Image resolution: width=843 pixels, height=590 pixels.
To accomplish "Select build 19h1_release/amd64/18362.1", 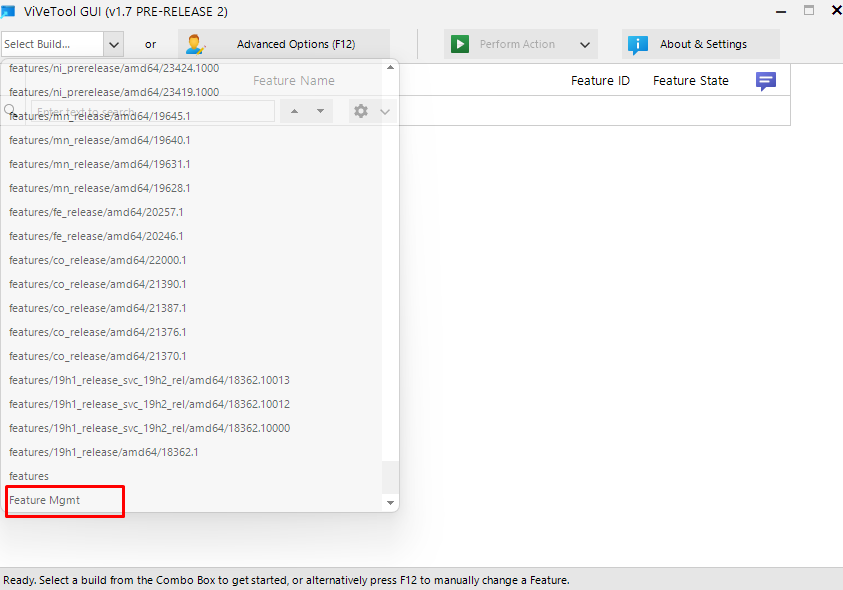I will 104,452.
